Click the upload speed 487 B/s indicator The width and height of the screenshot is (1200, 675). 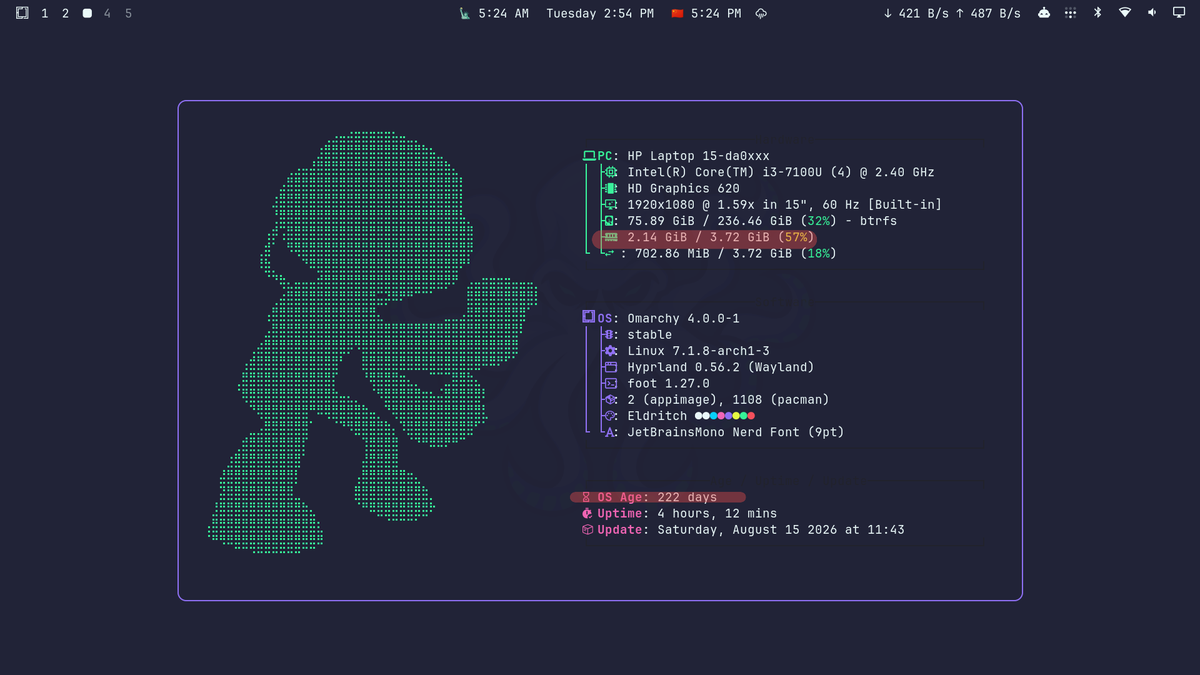point(988,13)
